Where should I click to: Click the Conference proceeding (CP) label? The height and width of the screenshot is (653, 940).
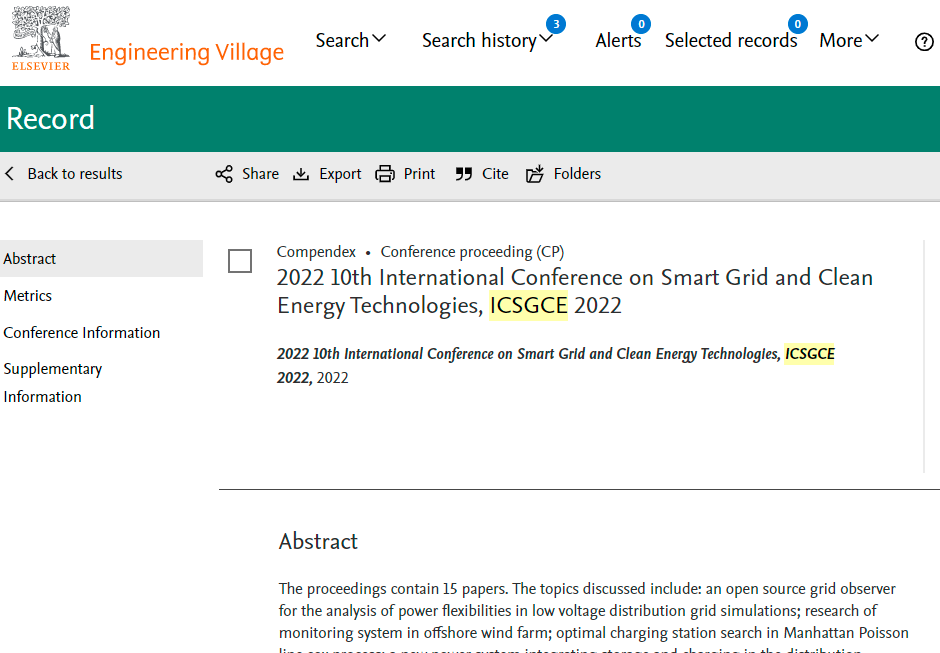click(472, 252)
